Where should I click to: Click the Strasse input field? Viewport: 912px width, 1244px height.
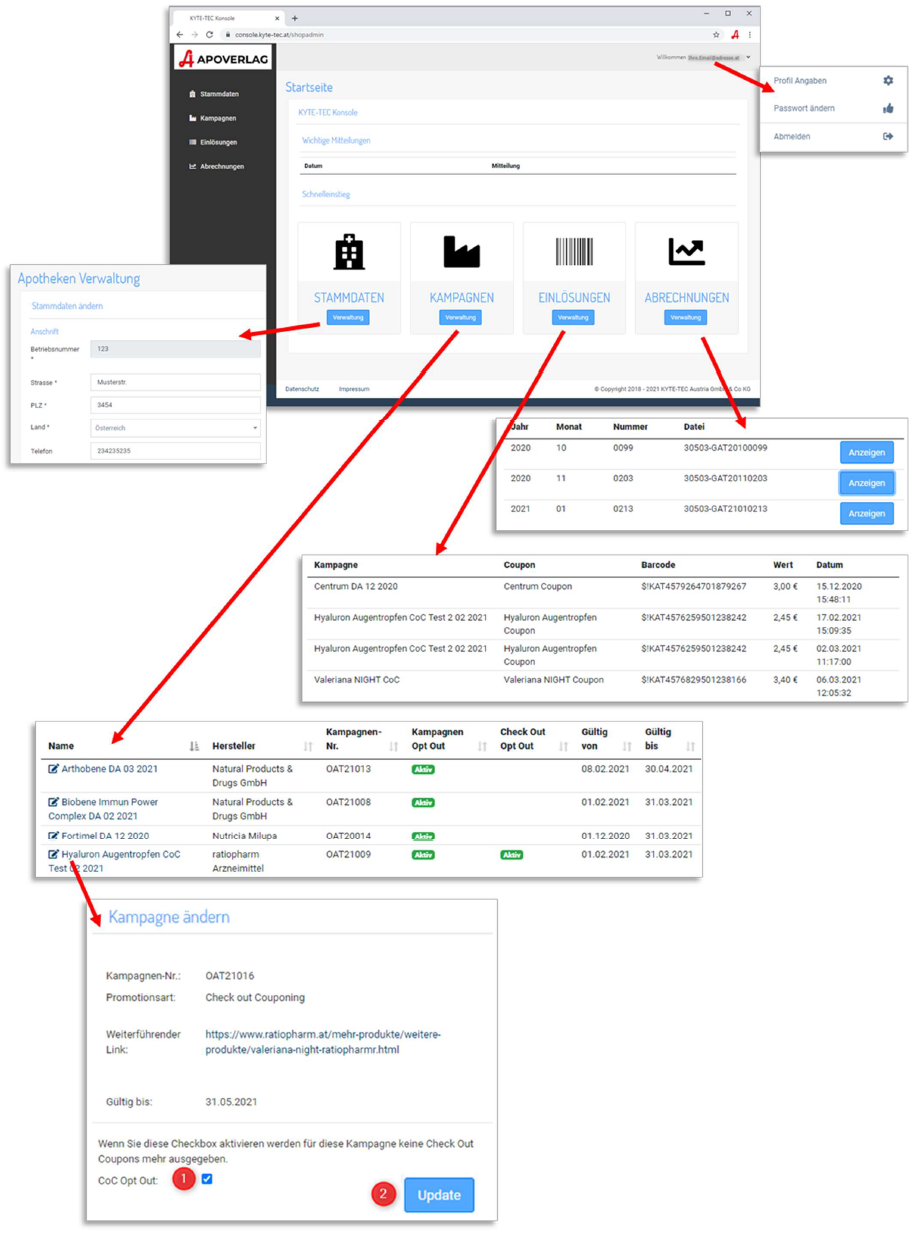pos(175,381)
